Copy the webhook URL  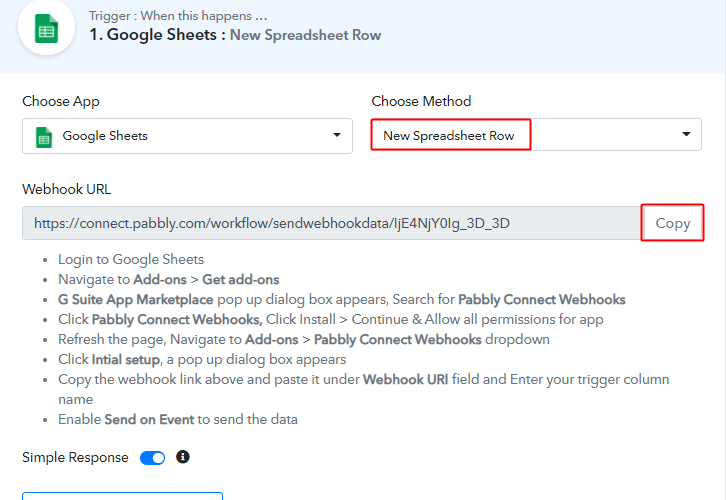(672, 223)
